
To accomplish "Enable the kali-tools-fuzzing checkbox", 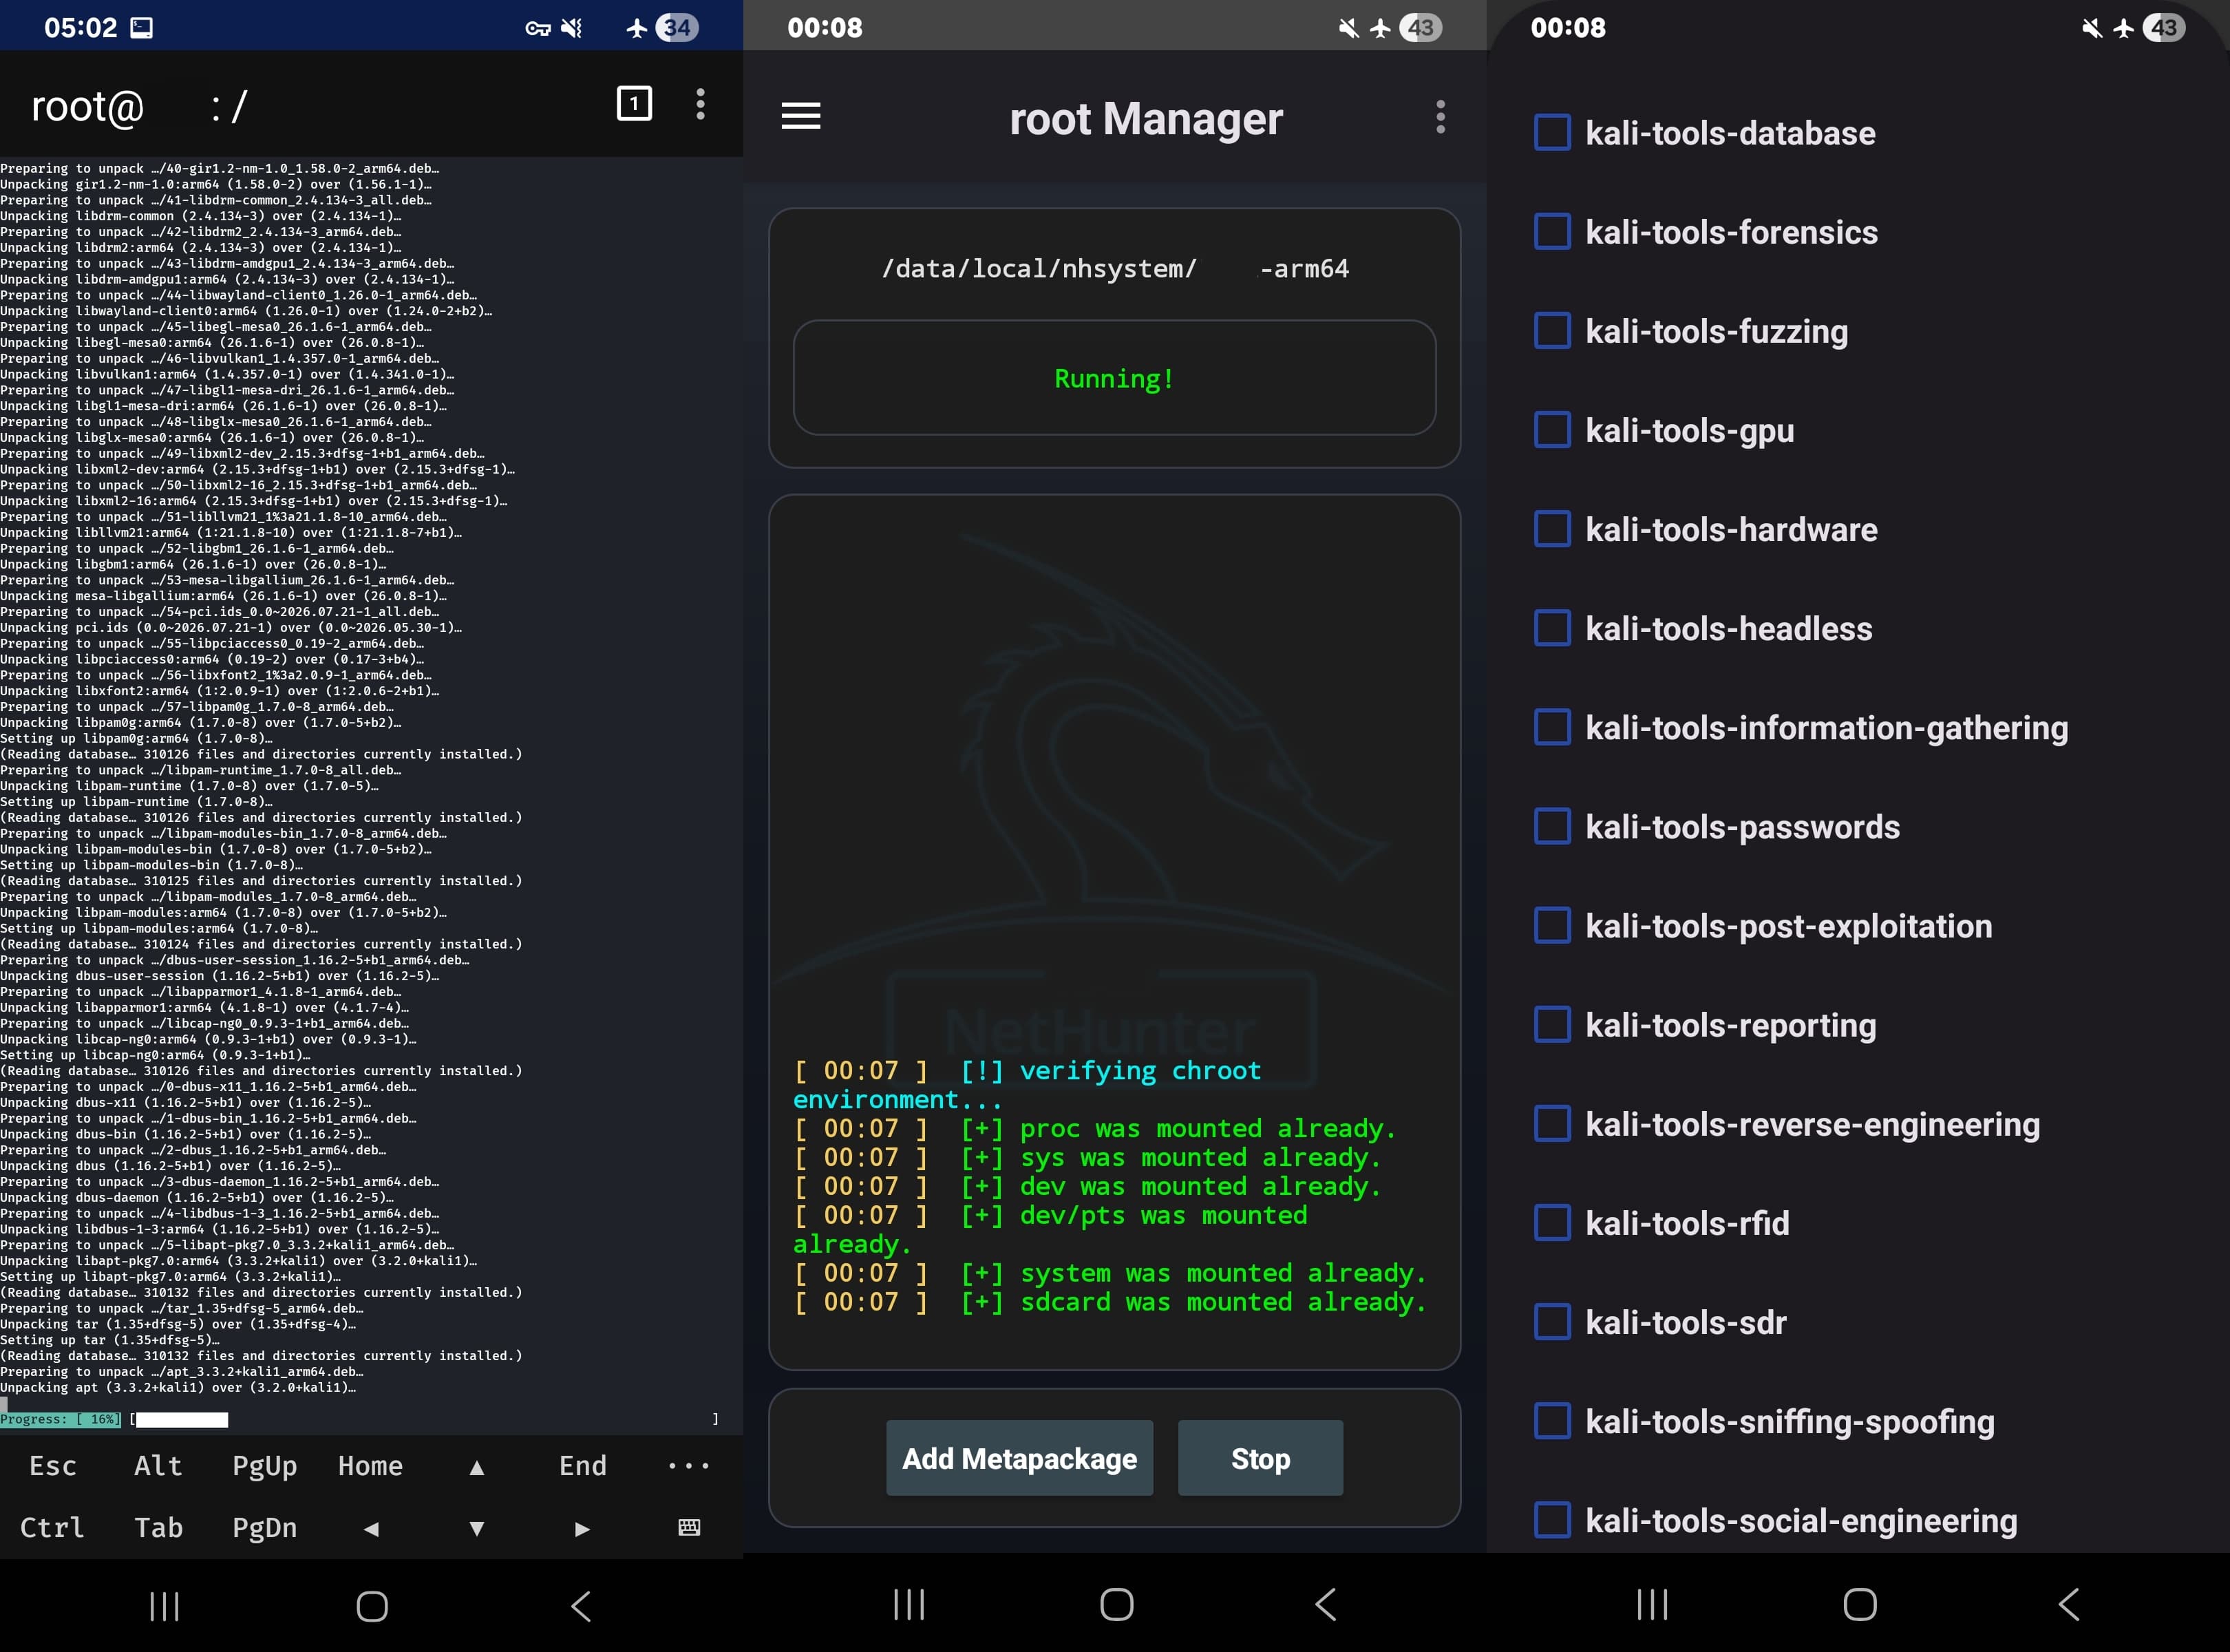I will [1552, 330].
